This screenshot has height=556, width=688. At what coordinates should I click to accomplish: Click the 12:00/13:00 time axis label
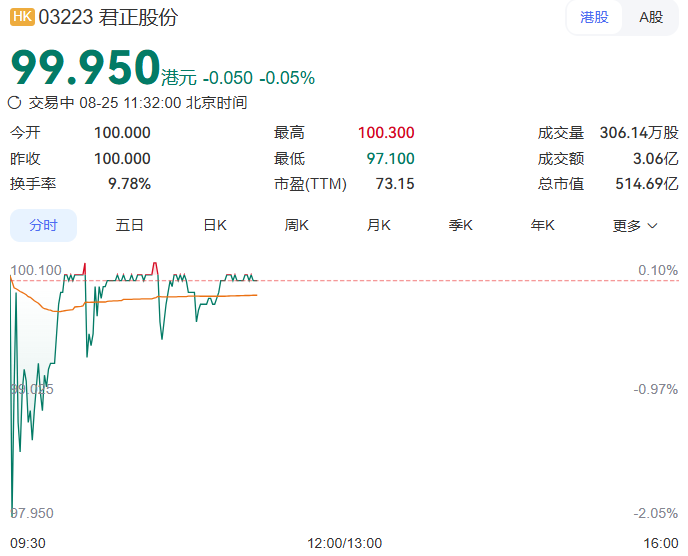[x=344, y=543]
